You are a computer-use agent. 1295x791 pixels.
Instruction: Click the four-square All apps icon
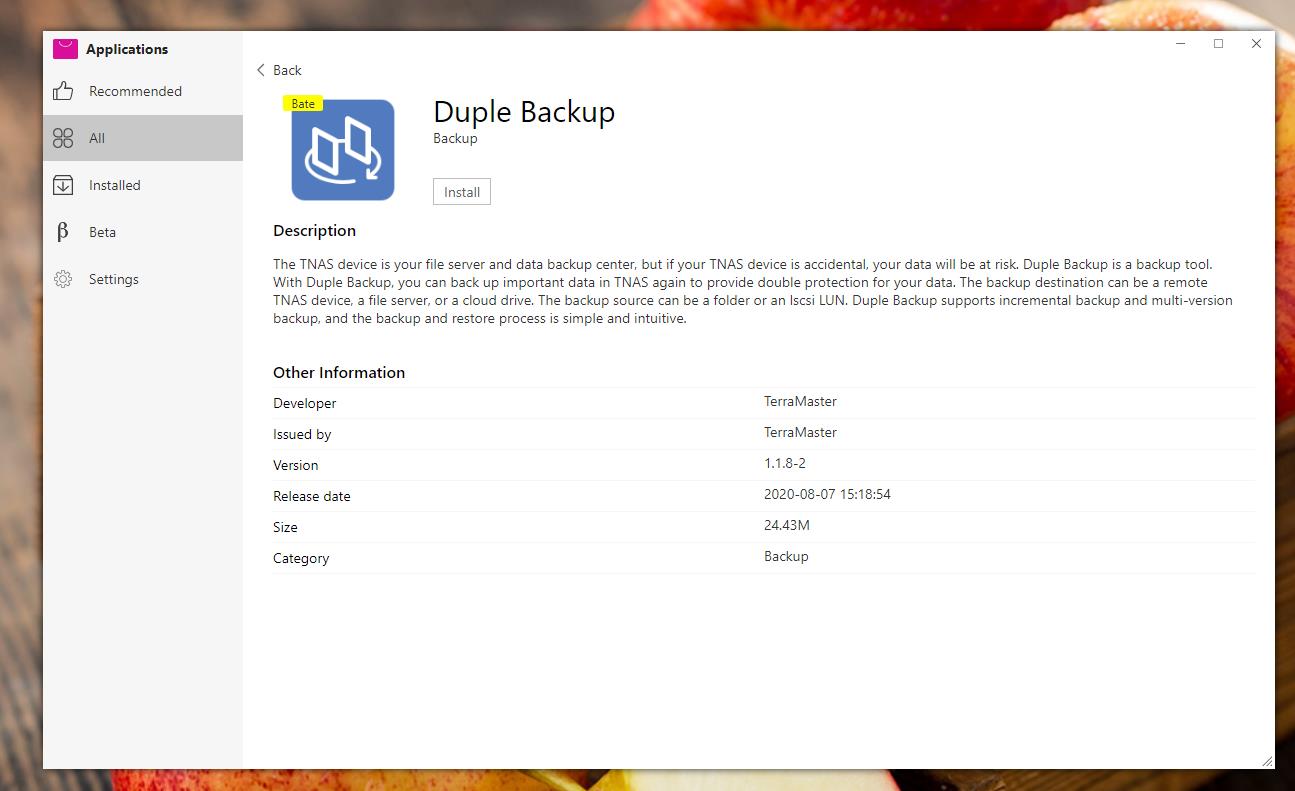(63, 138)
